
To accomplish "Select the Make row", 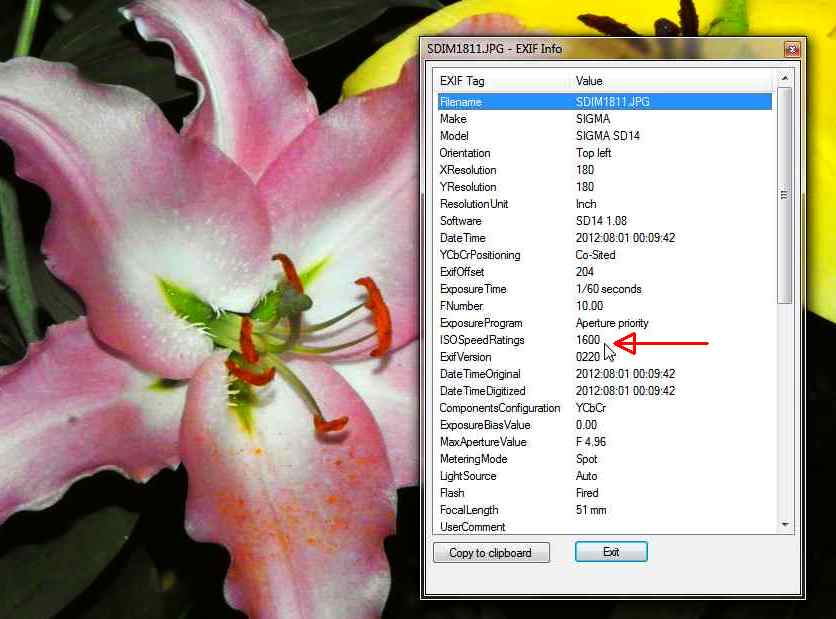I will click(605, 119).
